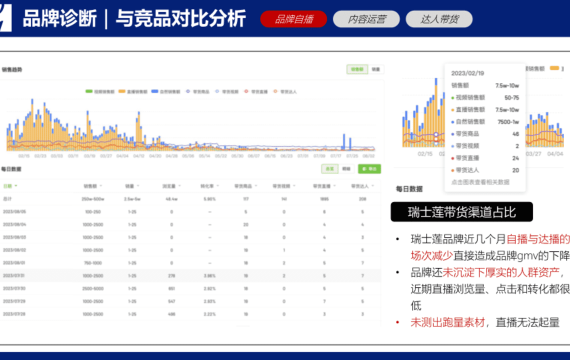This screenshot has width=570, height=360.
Task: Click the 3.86% conversion rate cell
Action: click(x=209, y=275)
